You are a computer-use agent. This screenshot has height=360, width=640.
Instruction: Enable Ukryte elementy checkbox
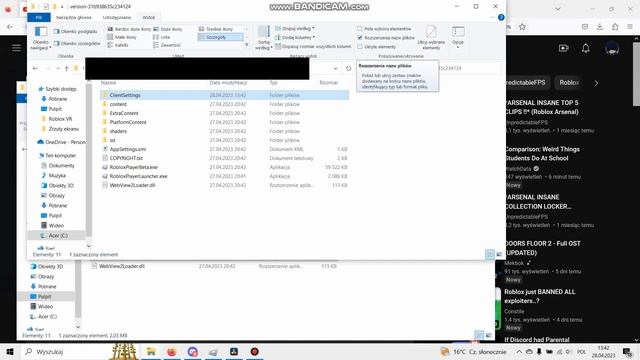(x=360, y=47)
